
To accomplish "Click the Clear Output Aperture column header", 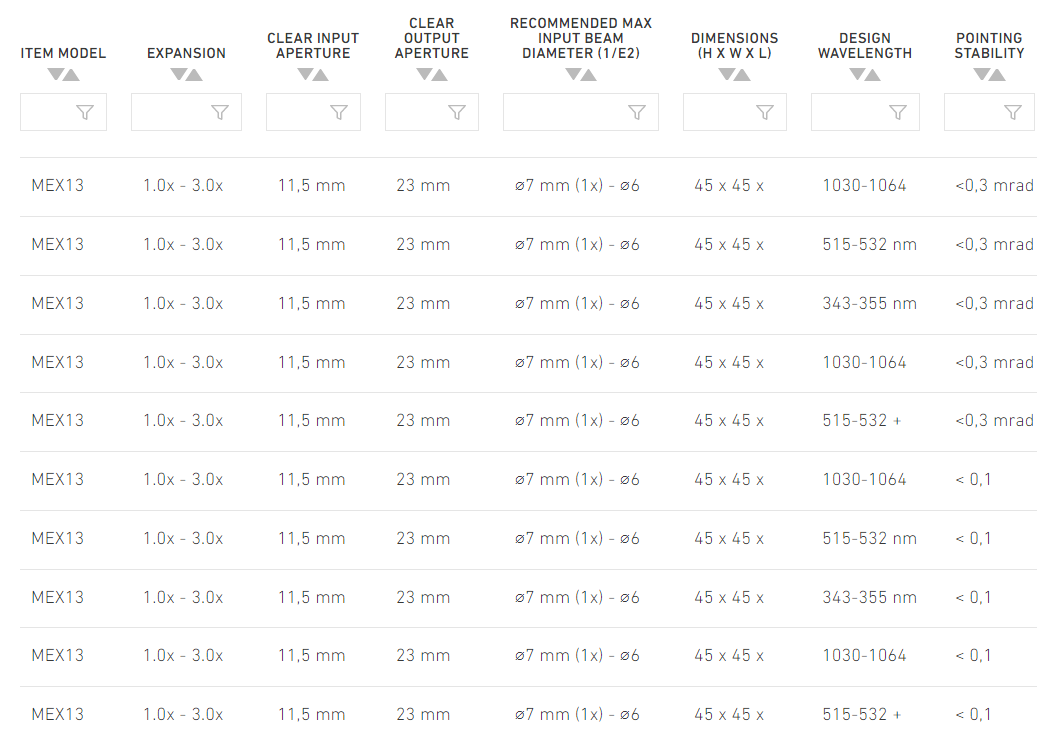I will [x=431, y=38].
